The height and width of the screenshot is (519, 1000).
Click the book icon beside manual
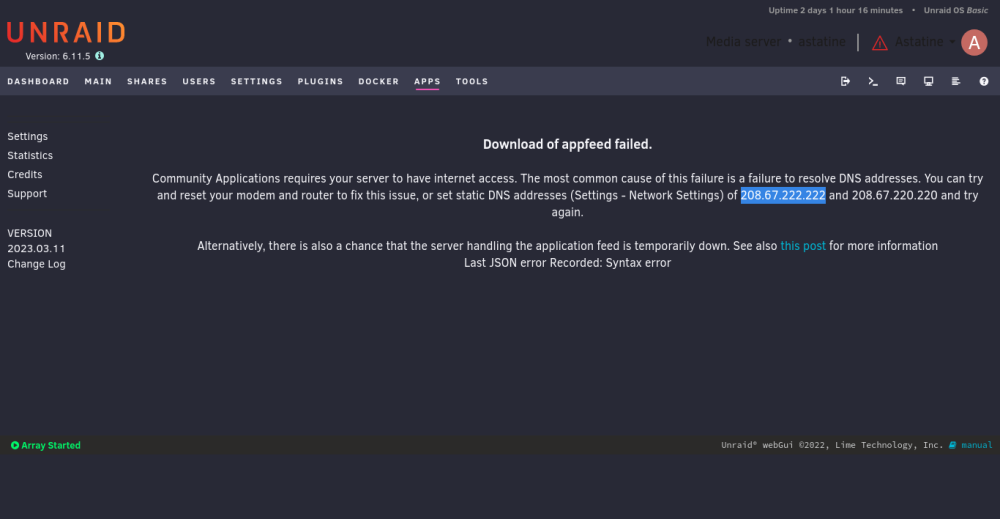[952, 445]
